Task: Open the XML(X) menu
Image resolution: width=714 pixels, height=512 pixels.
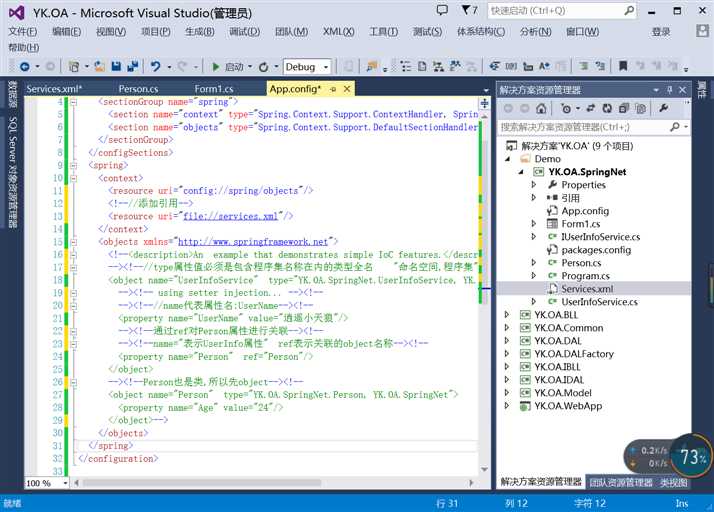Action: click(339, 31)
